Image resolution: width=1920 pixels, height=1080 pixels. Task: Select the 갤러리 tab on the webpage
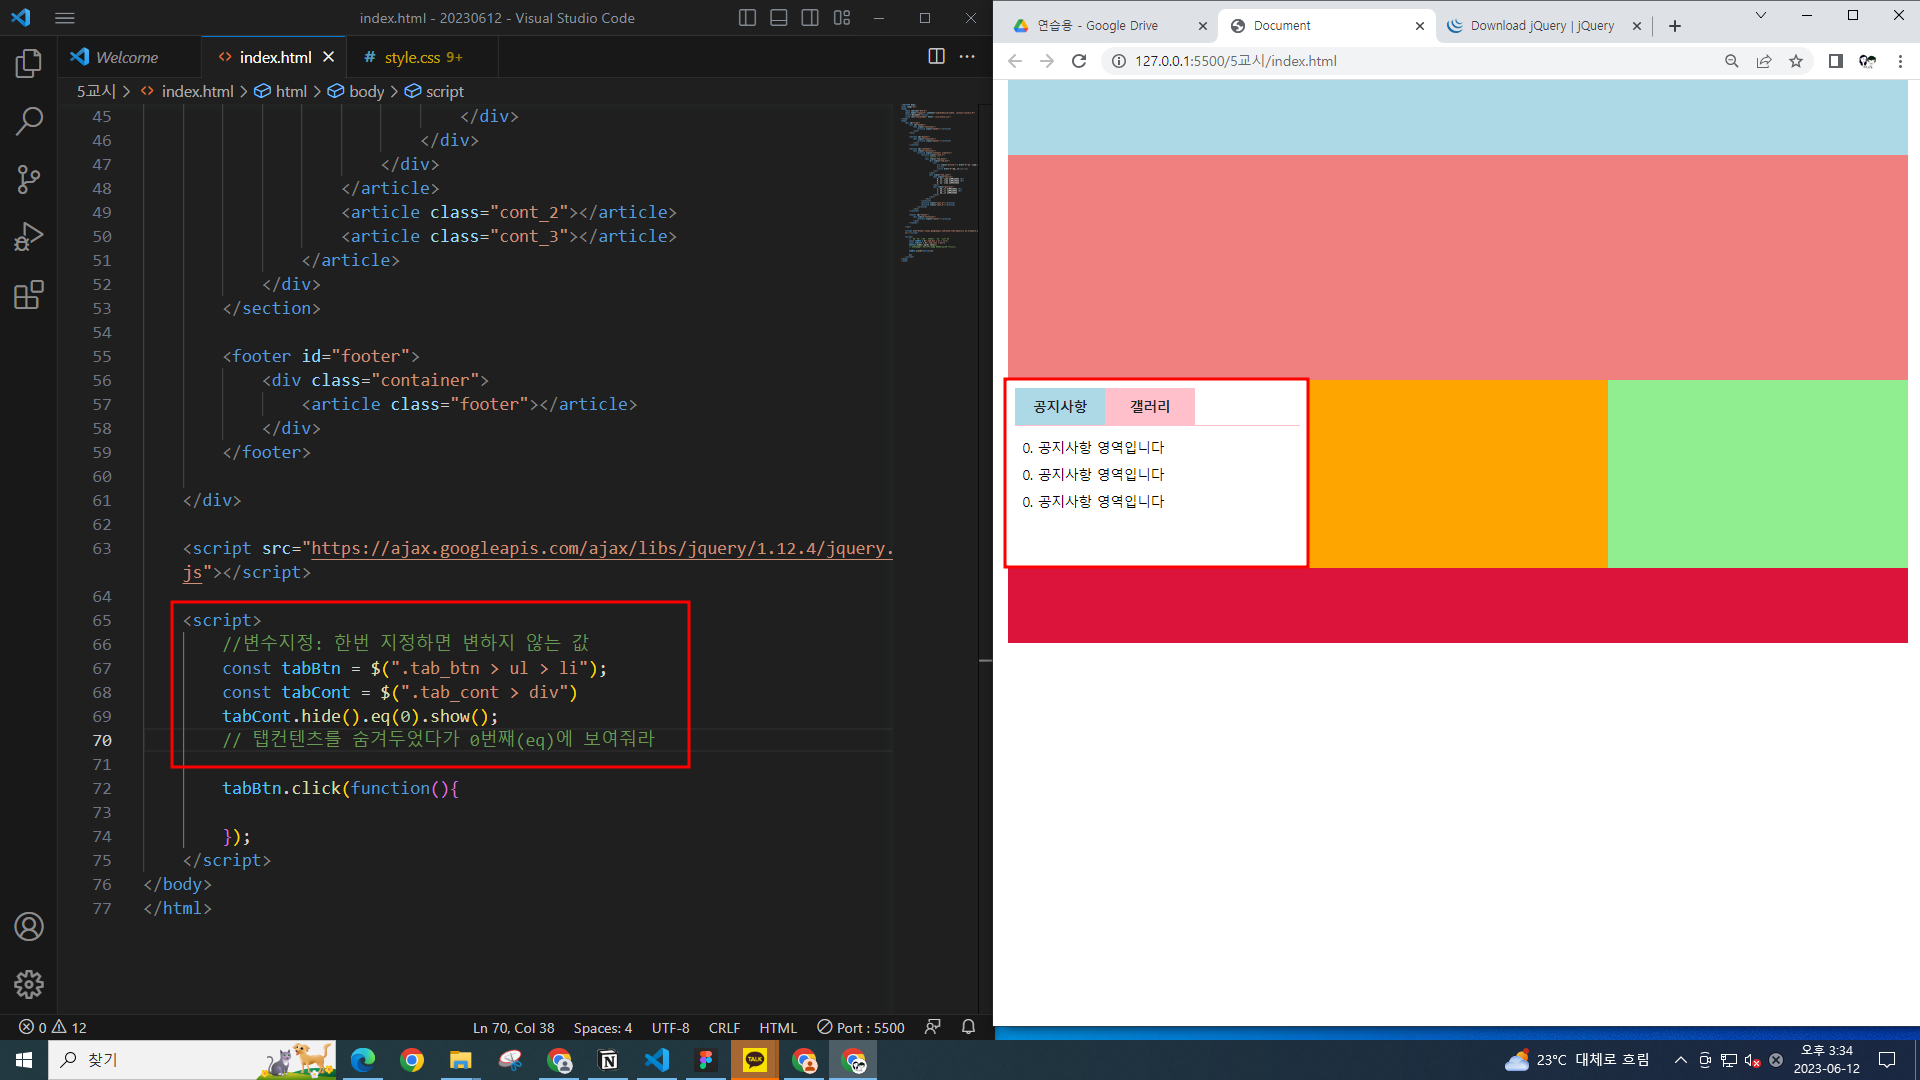click(1150, 406)
